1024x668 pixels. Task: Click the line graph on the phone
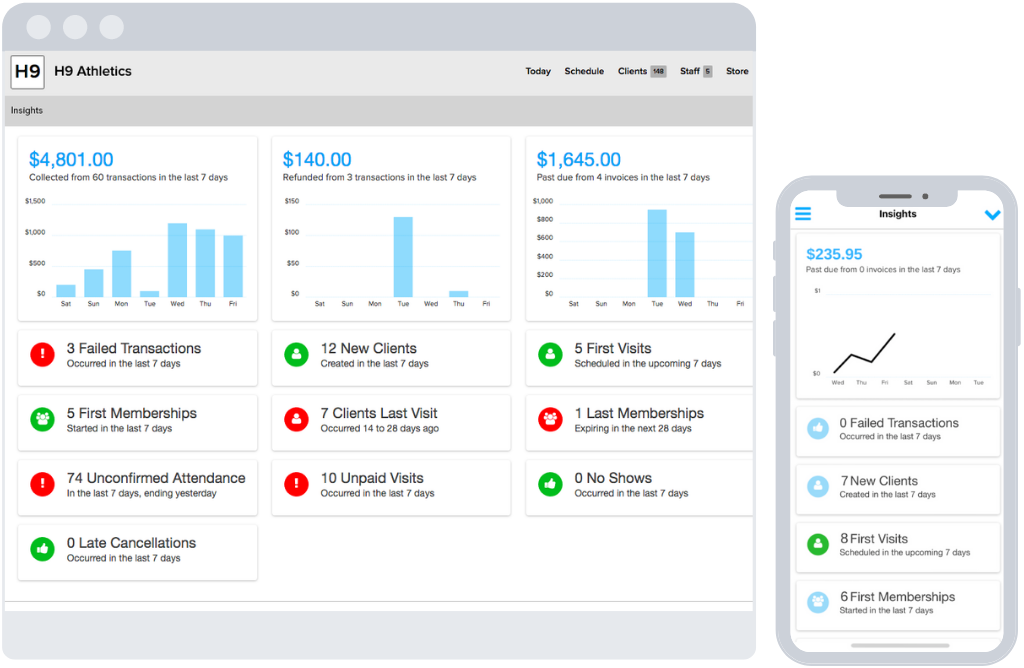tap(864, 353)
